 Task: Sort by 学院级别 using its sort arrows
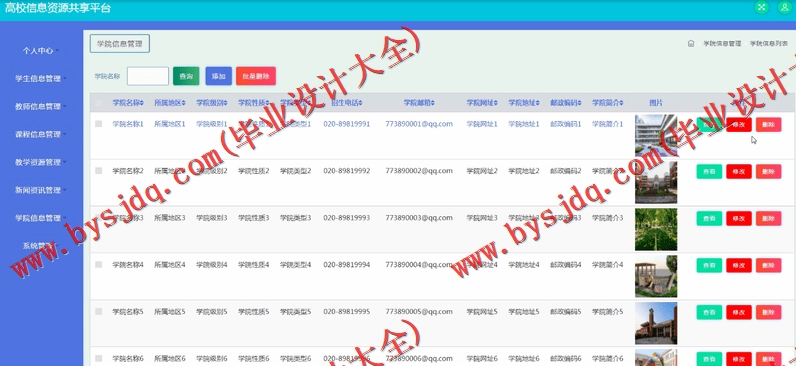[x=226, y=103]
